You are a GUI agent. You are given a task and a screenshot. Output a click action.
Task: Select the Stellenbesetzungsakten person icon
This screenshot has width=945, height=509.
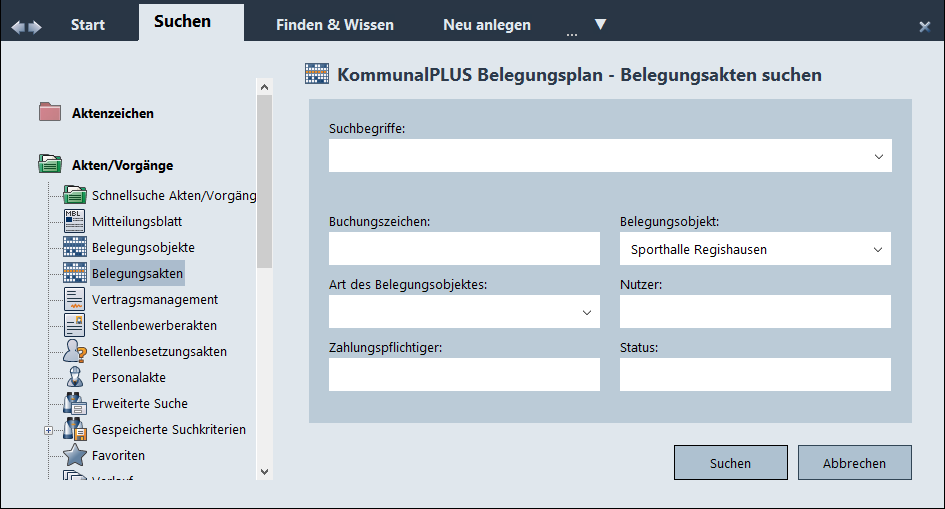click(75, 351)
